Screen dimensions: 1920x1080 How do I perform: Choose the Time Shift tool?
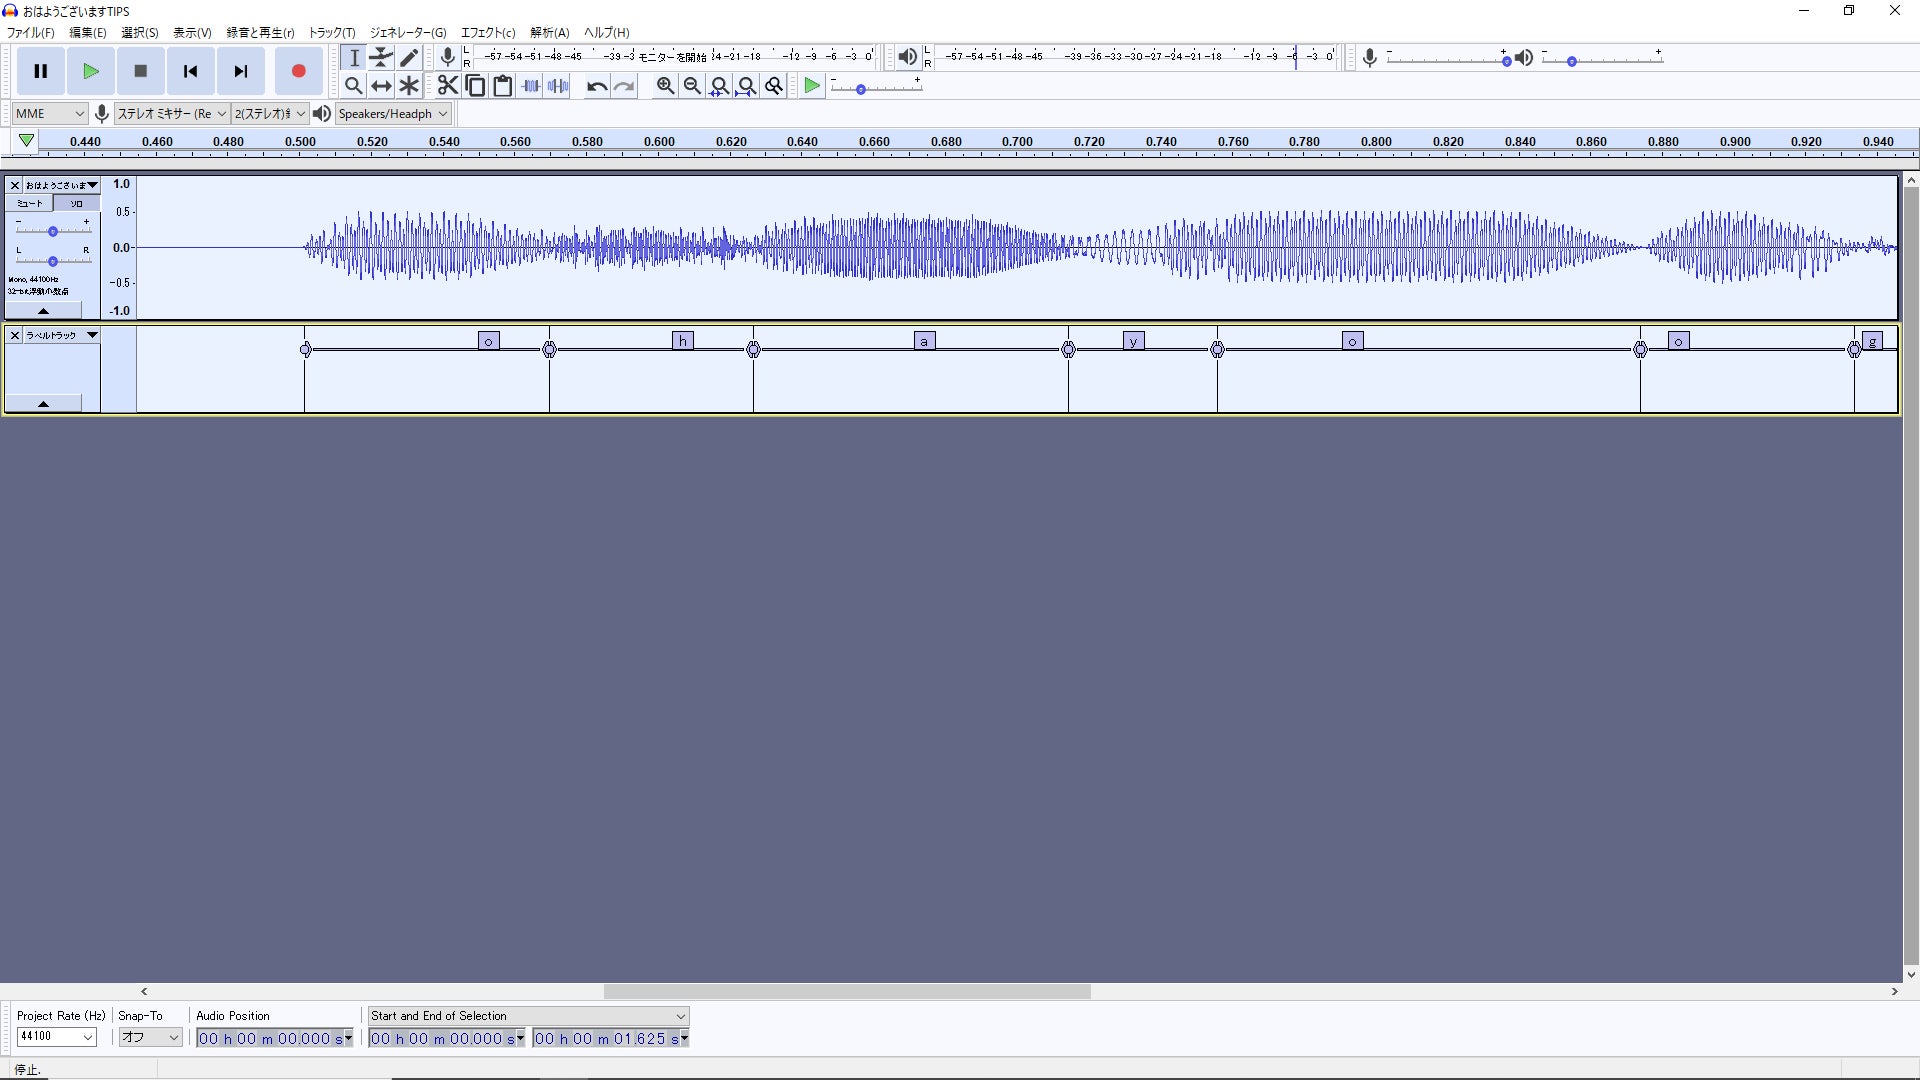pyautogui.click(x=381, y=86)
